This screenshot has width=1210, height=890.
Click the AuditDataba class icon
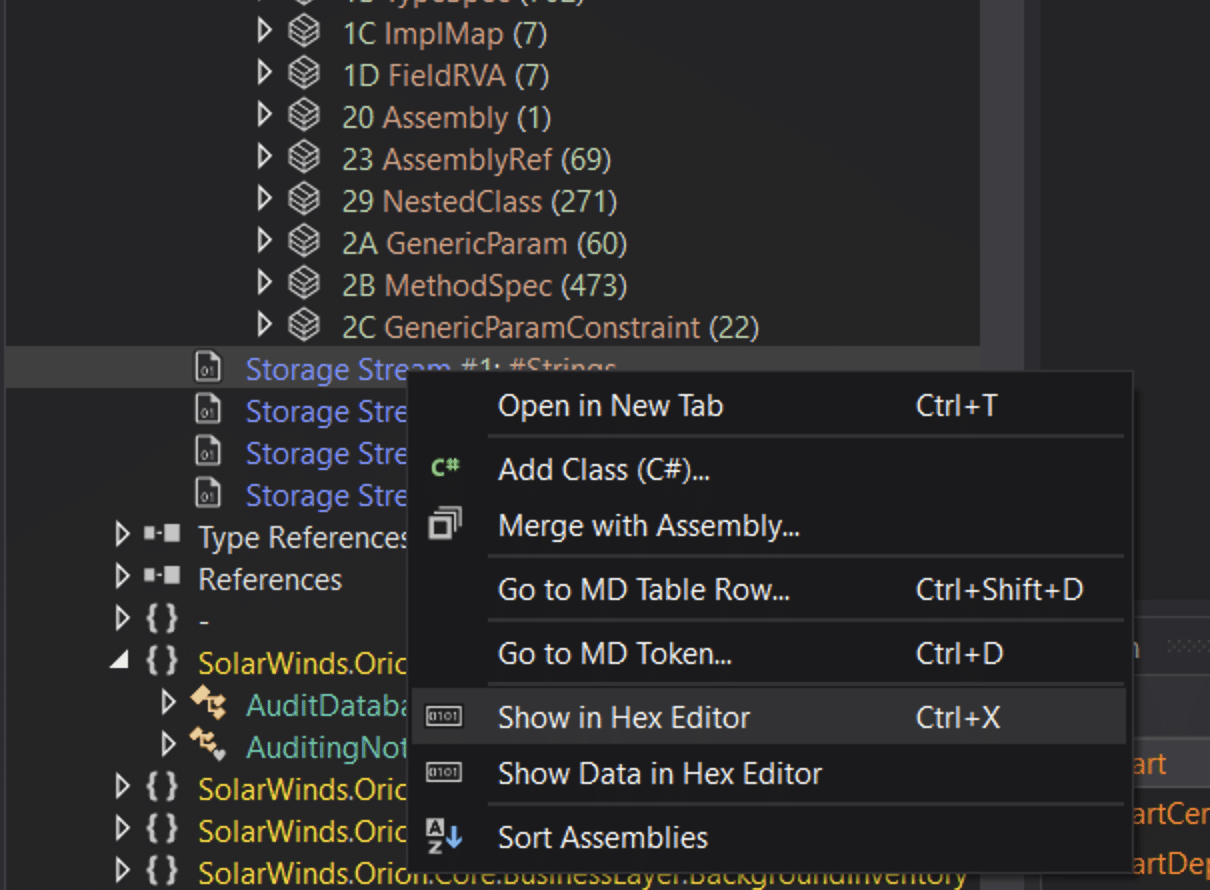tap(208, 704)
